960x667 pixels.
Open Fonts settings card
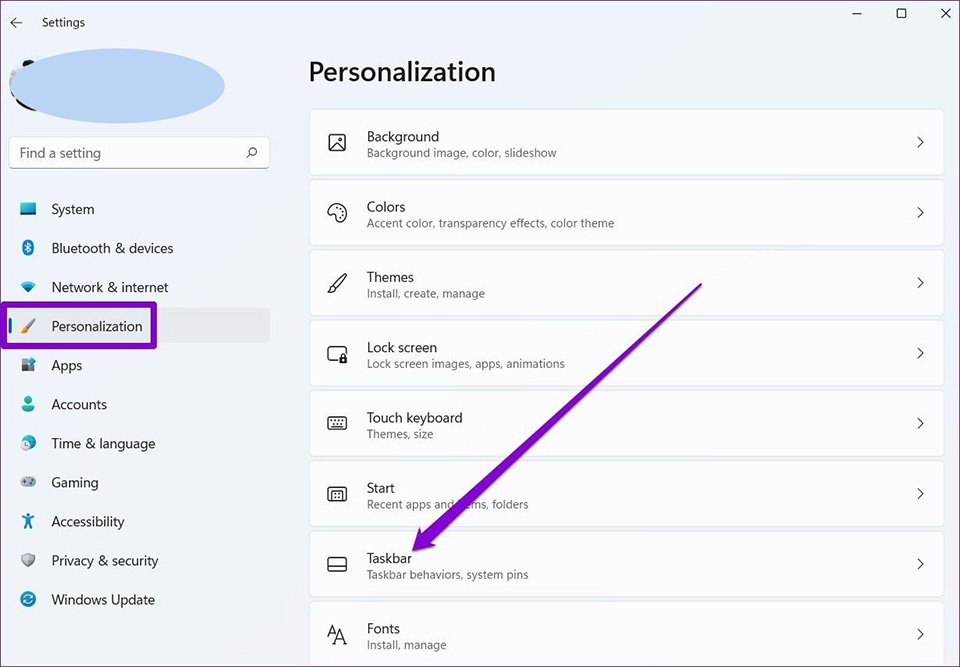[x=626, y=634]
